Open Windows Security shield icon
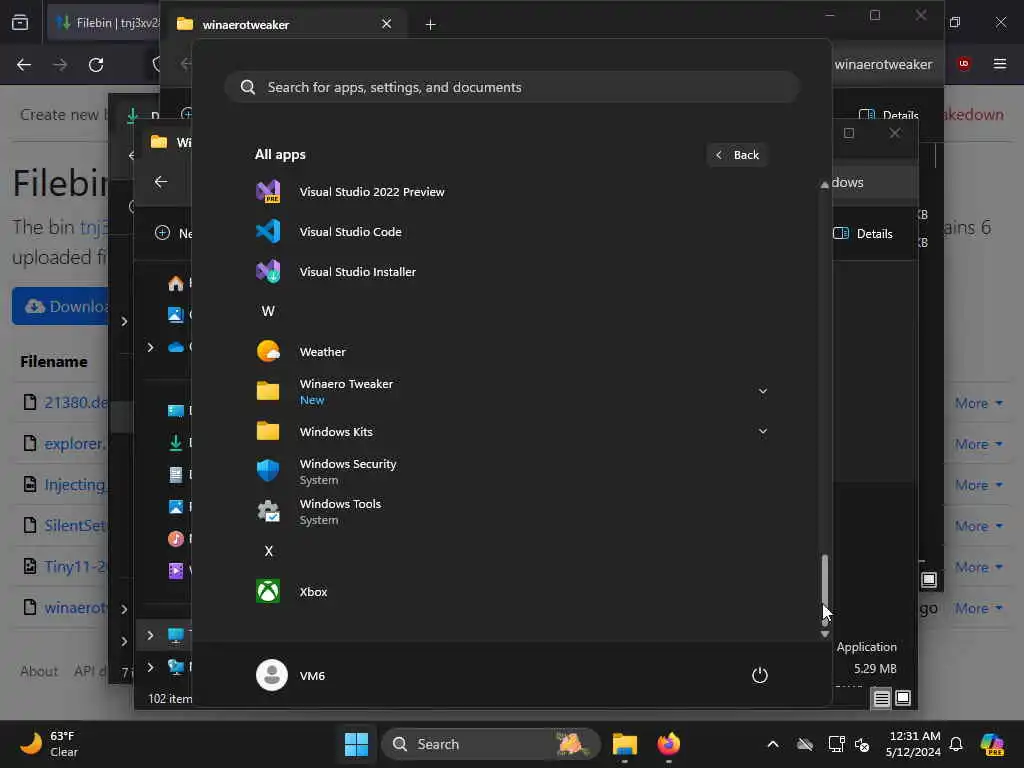Viewport: 1024px width, 768px height. (268, 471)
